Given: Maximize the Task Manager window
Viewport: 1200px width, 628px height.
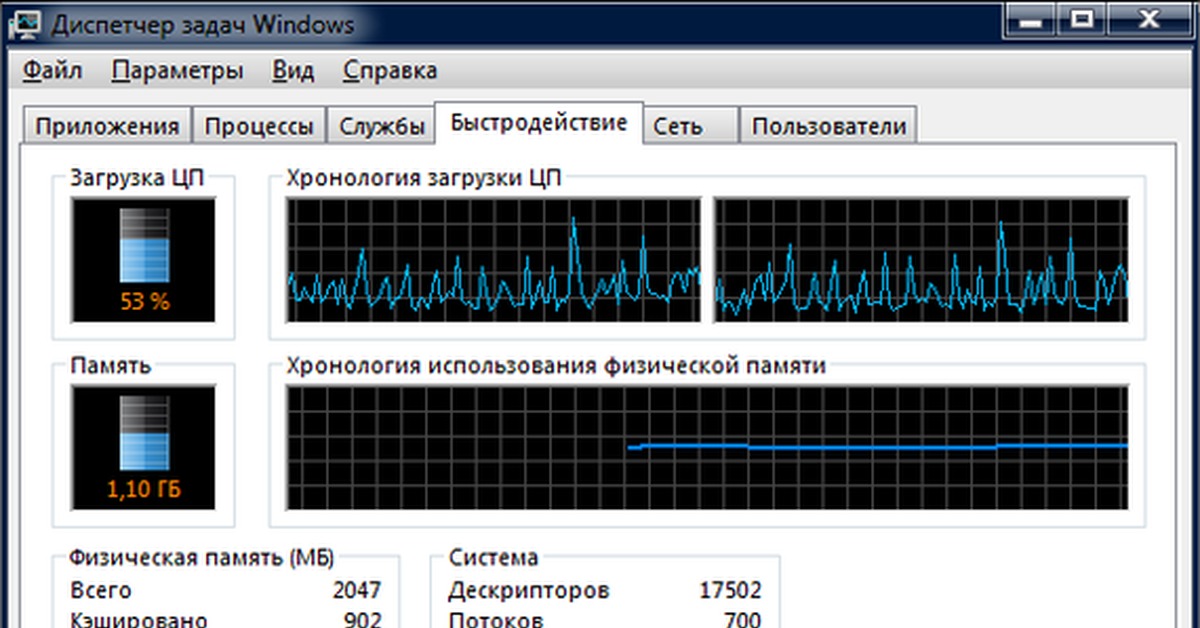Looking at the screenshot, I should 1082,17.
